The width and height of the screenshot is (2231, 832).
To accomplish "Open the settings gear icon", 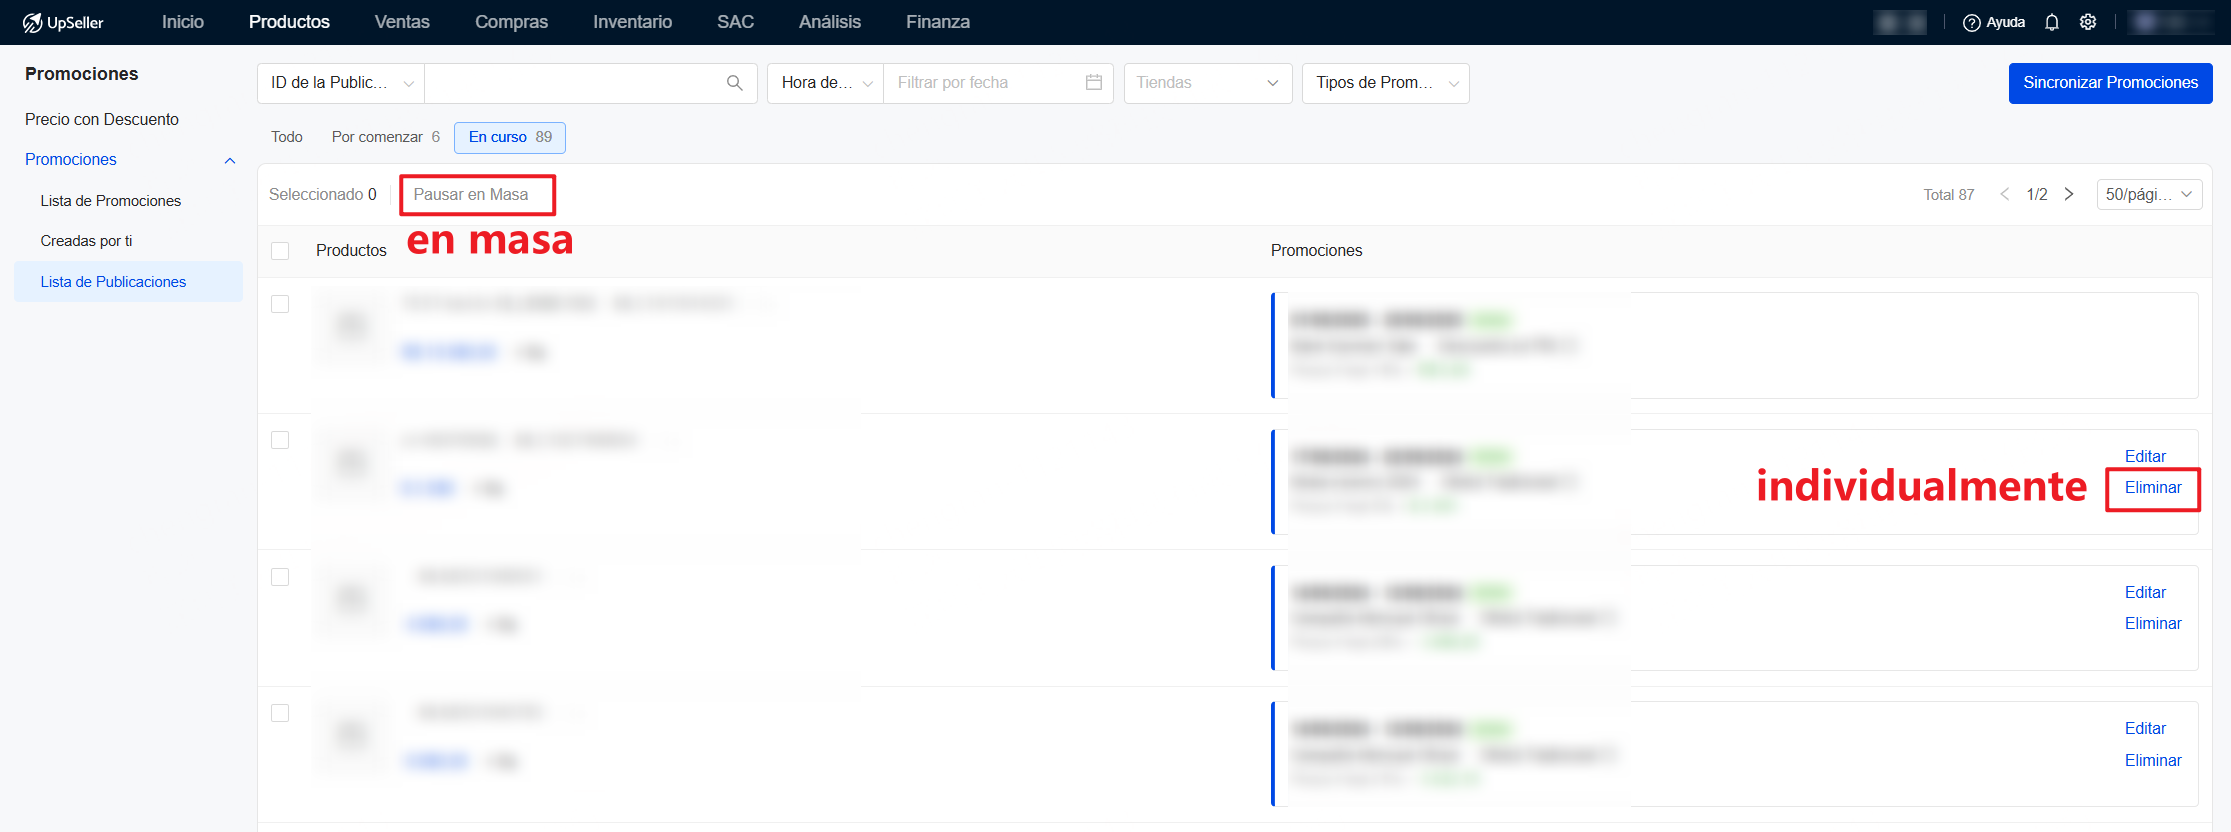I will coord(2088,22).
